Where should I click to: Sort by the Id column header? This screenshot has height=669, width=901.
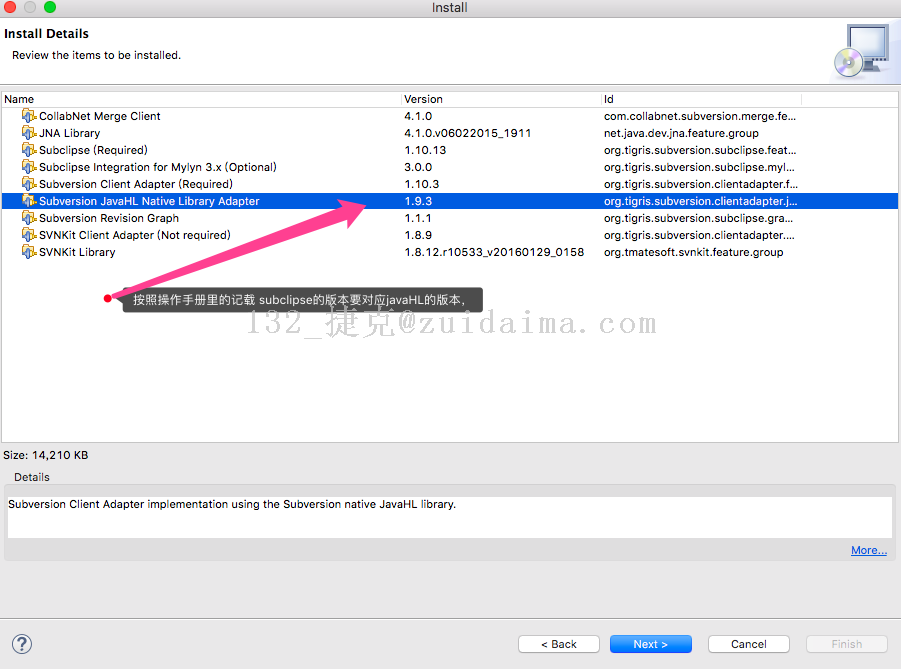point(701,99)
